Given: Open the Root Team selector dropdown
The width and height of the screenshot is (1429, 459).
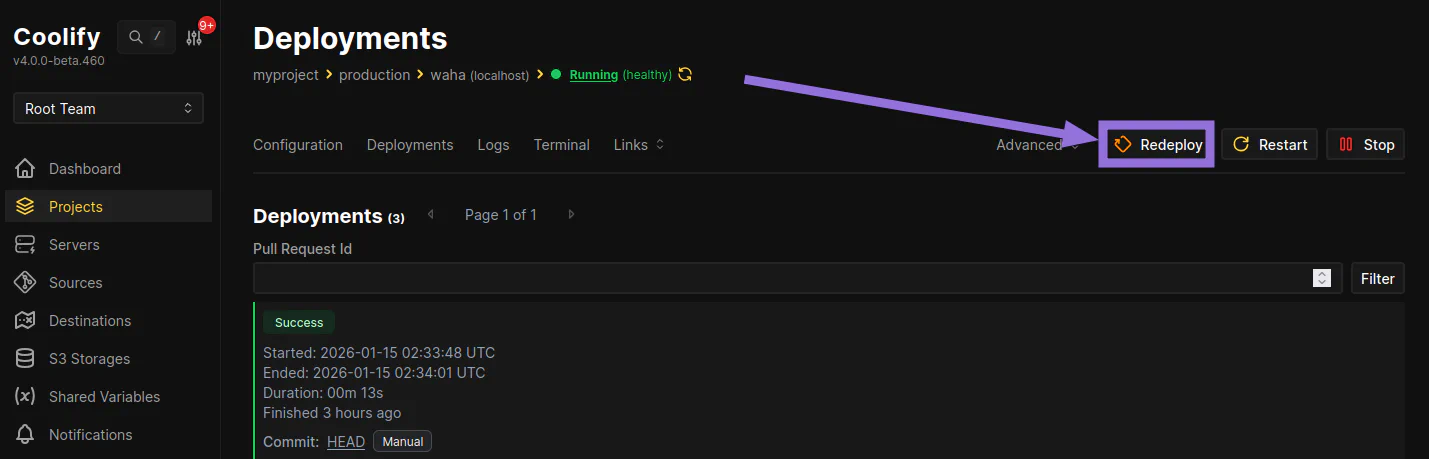Looking at the screenshot, I should pos(108,108).
